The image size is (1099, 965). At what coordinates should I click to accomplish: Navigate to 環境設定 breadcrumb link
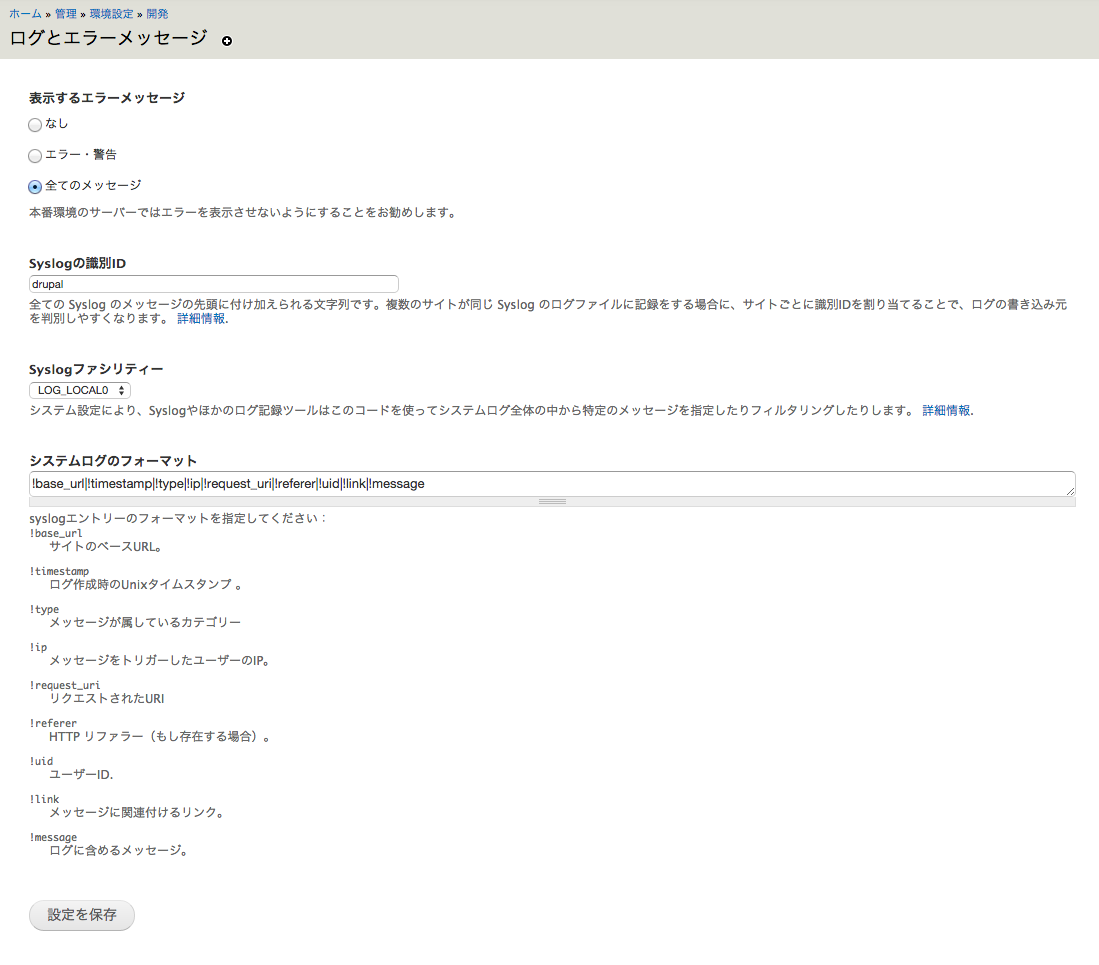(110, 14)
